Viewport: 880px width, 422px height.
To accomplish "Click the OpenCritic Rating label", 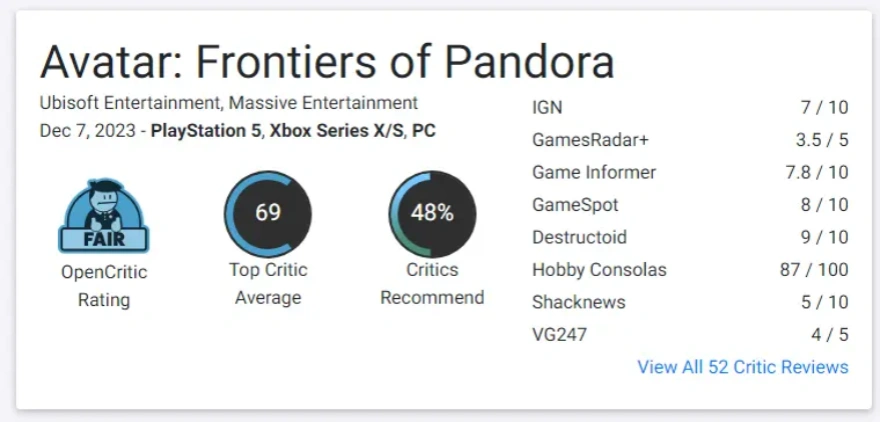I will pyautogui.click(x=104, y=285).
